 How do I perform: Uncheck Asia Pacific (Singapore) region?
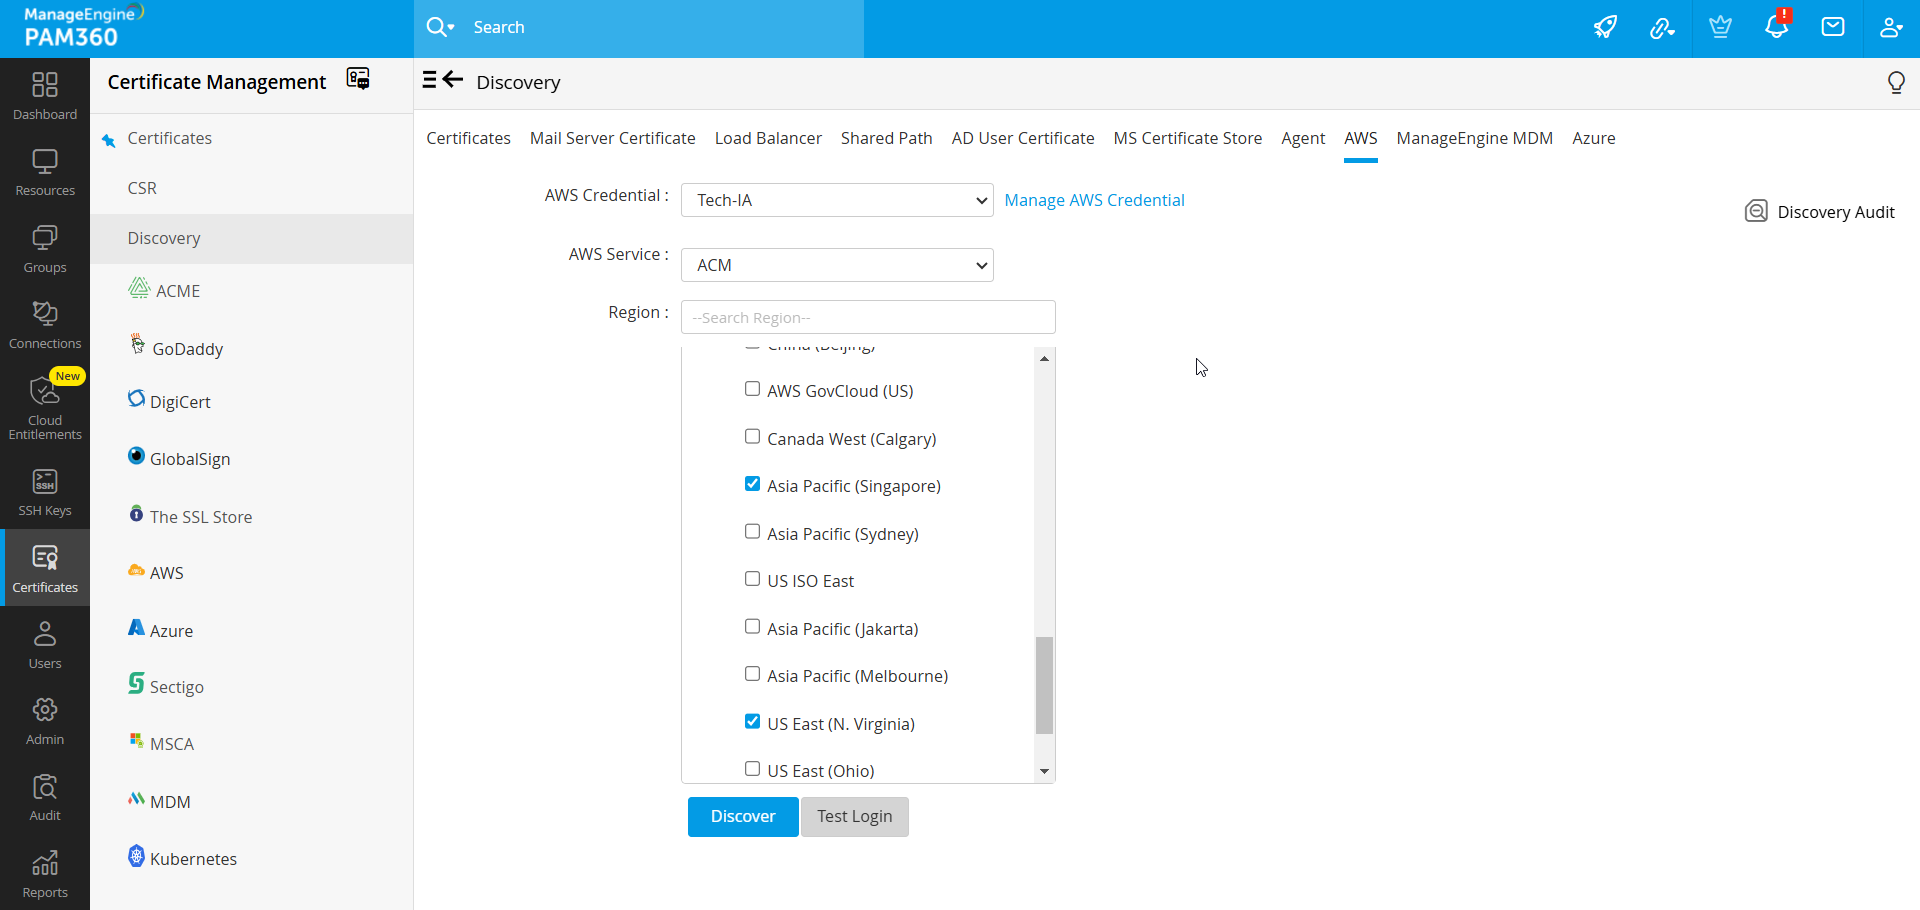(752, 485)
